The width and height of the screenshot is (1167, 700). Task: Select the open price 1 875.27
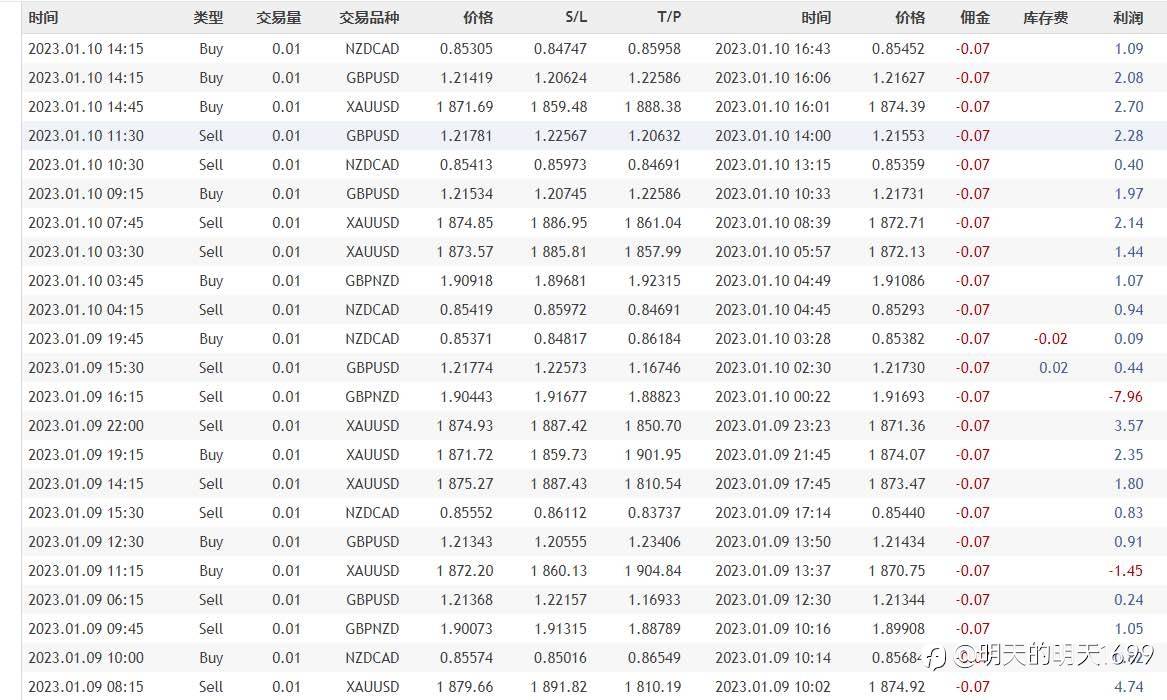(464, 484)
